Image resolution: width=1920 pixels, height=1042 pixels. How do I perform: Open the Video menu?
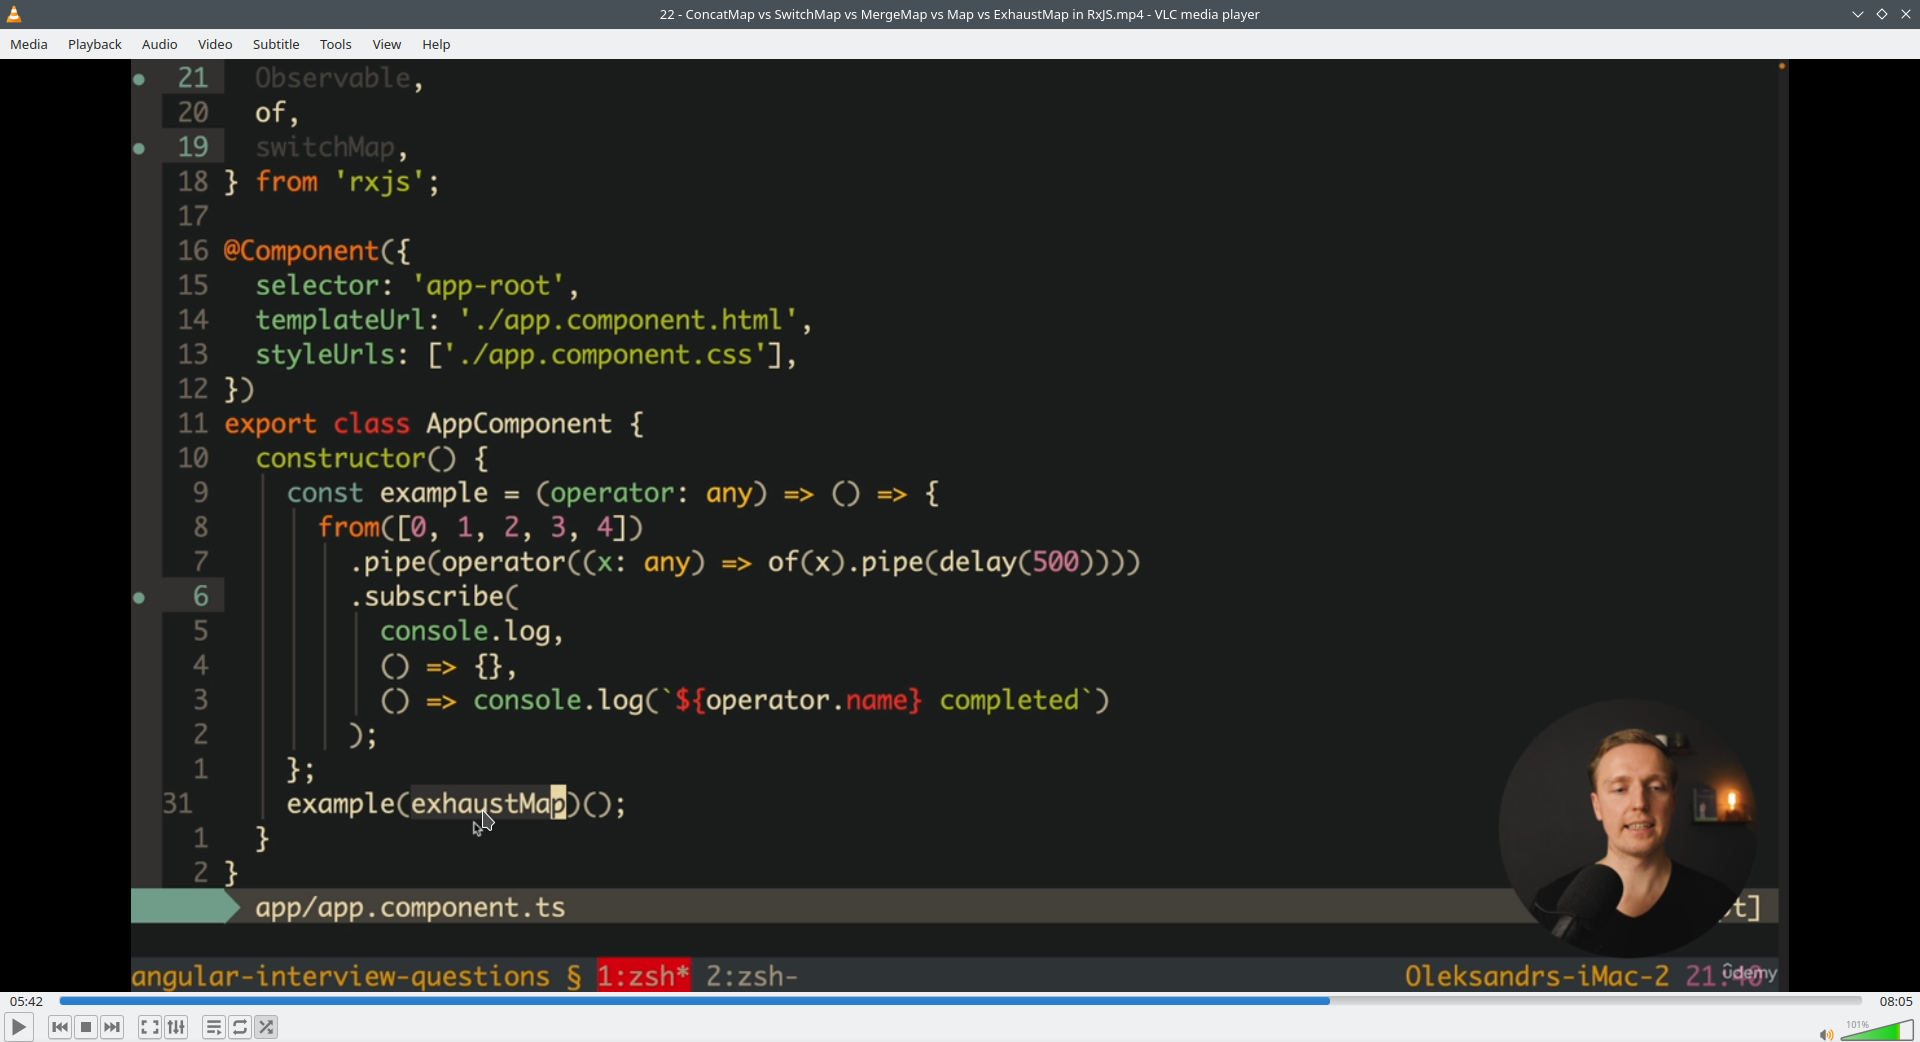(x=215, y=44)
